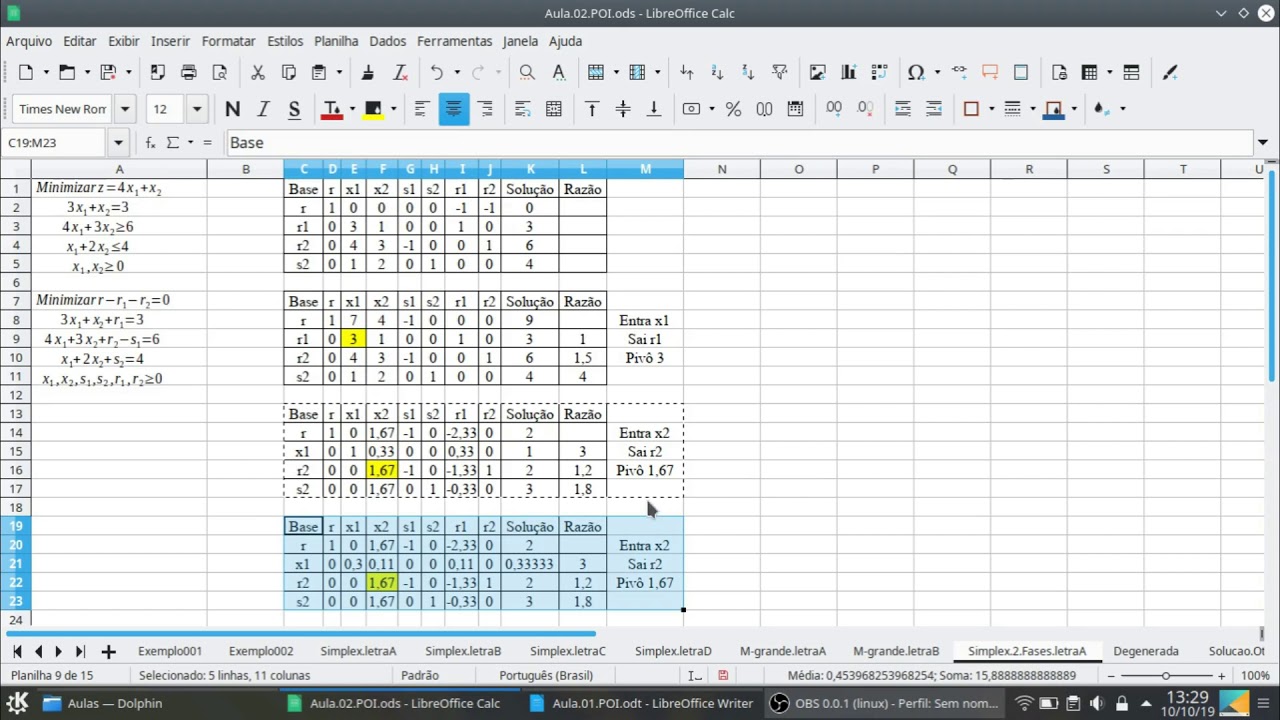The width and height of the screenshot is (1280, 720).
Task: Clear direct formatting icon
Action: pyautogui.click(x=400, y=72)
